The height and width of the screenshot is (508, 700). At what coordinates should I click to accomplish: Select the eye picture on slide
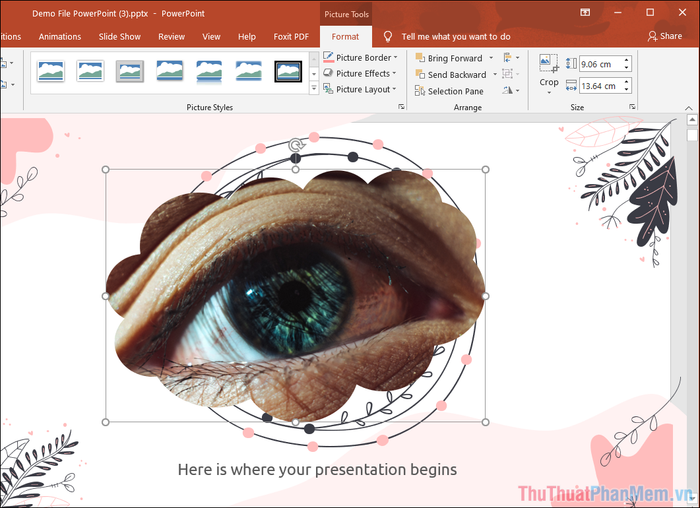[296, 296]
